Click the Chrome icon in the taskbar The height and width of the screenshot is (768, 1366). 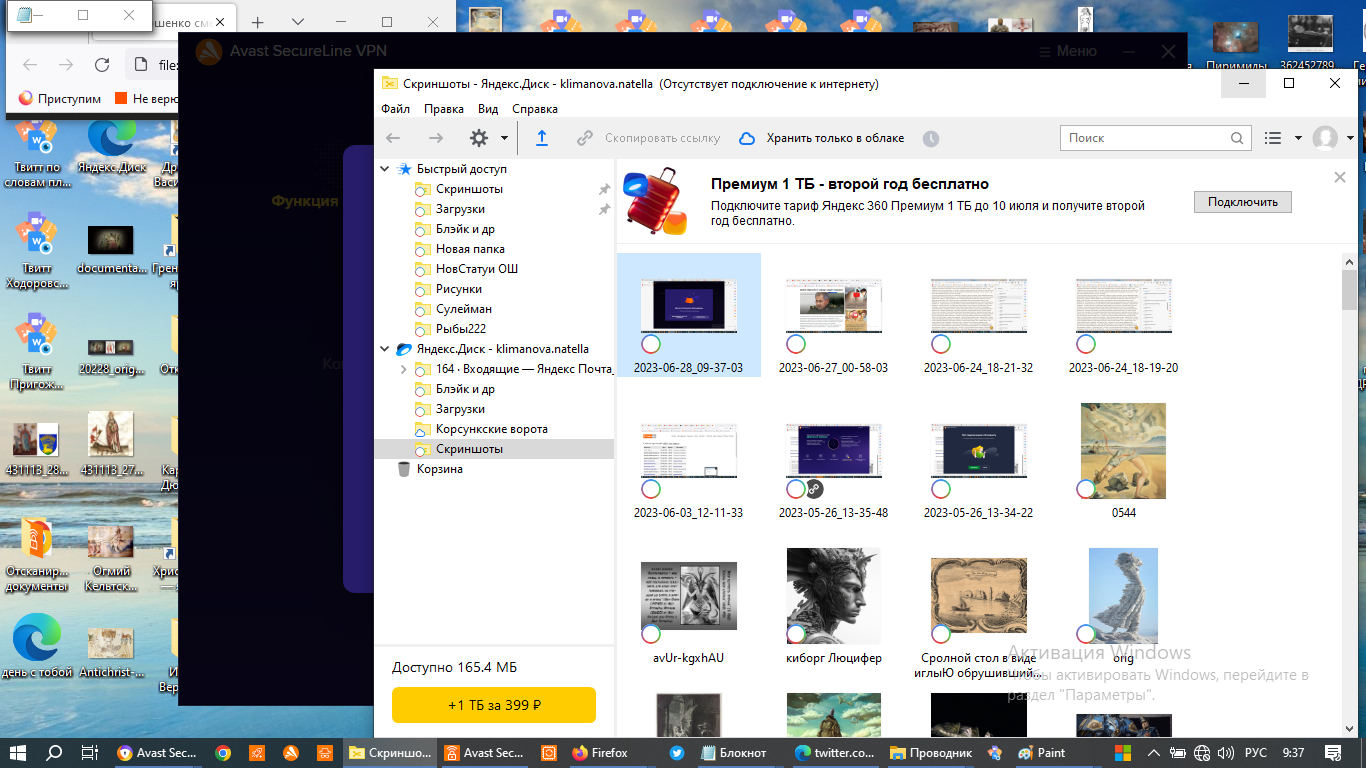[223, 753]
